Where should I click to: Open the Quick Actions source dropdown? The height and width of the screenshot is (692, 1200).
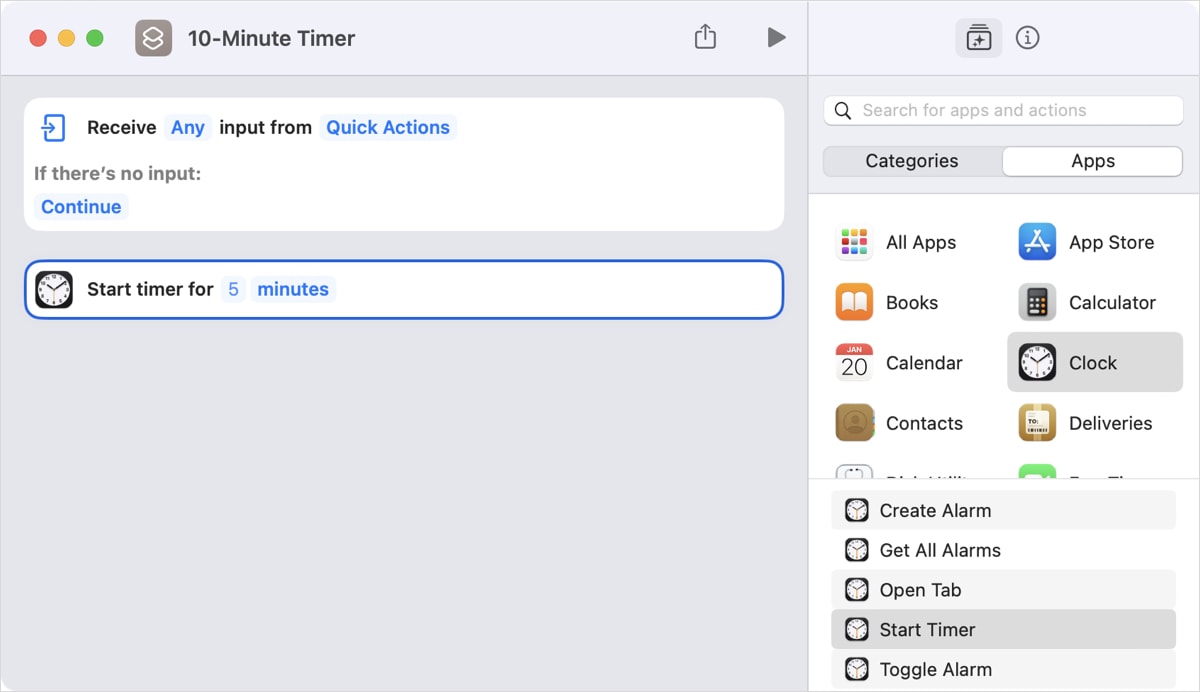(388, 127)
